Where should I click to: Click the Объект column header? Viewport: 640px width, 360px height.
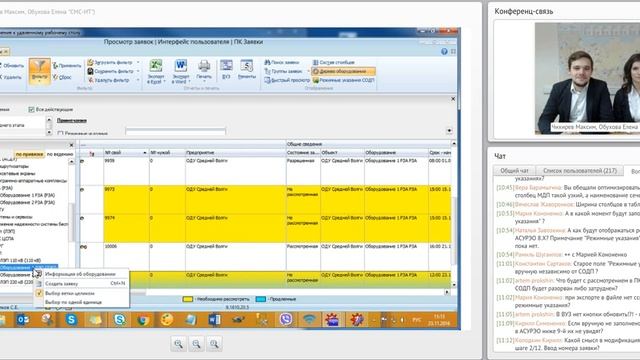[x=342, y=153]
